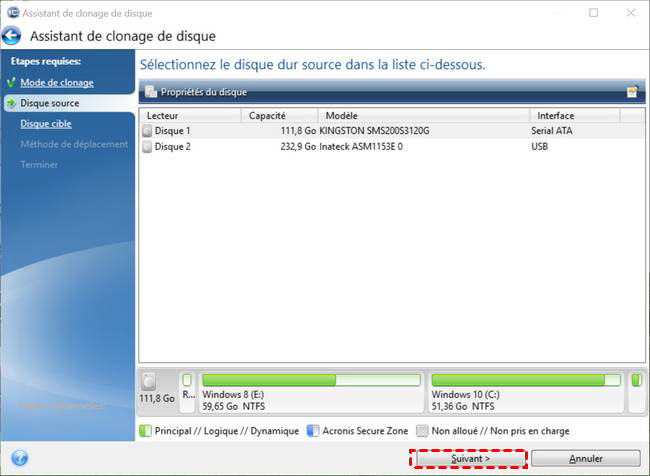Click the 59,65 Go NTFS label
650x476 pixels.
233,406
